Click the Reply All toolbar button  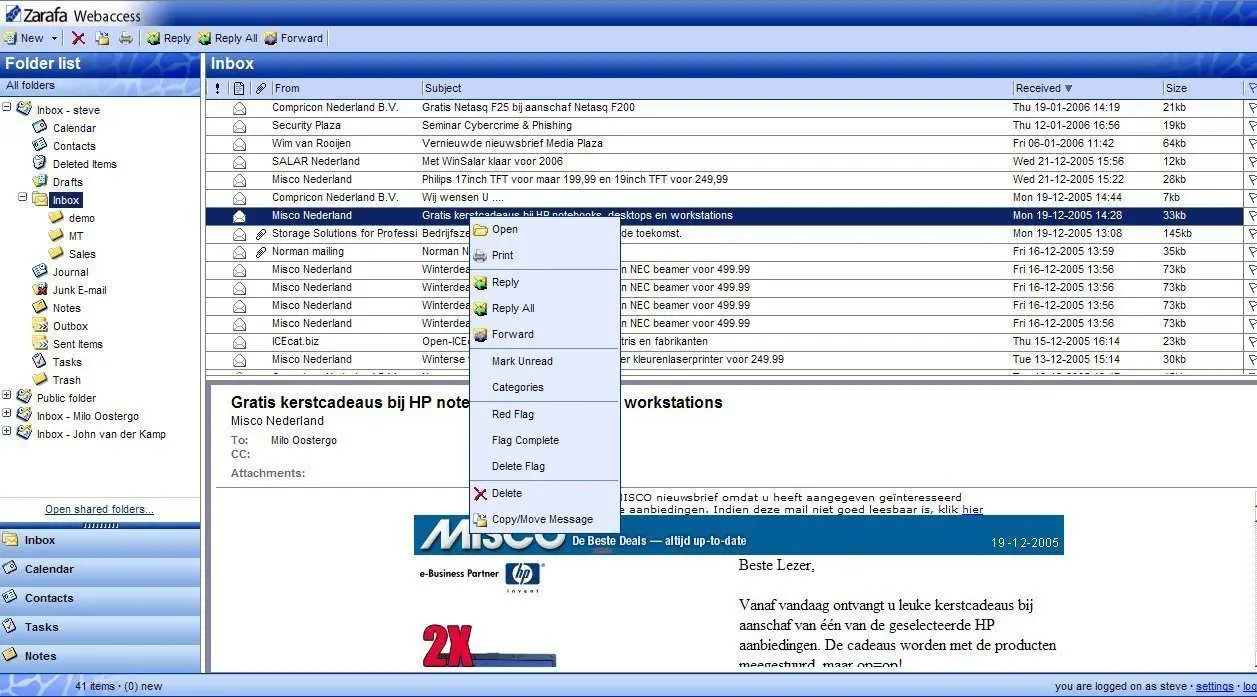point(228,38)
